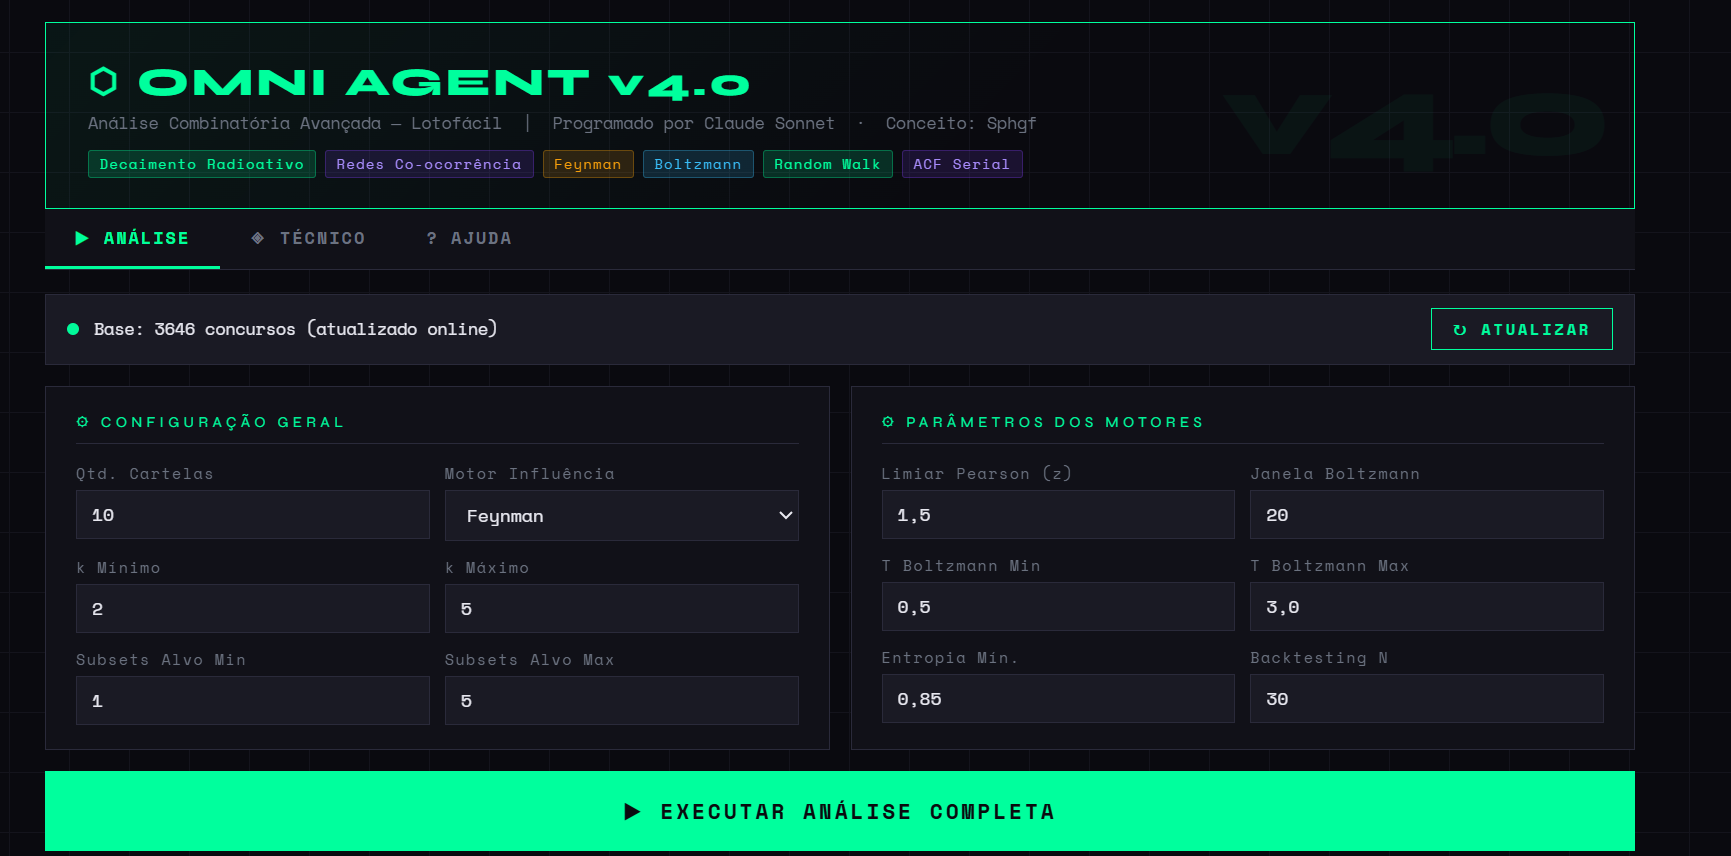The height and width of the screenshot is (856, 1731).
Task: Click the k Mínimo input field
Action: point(252,609)
